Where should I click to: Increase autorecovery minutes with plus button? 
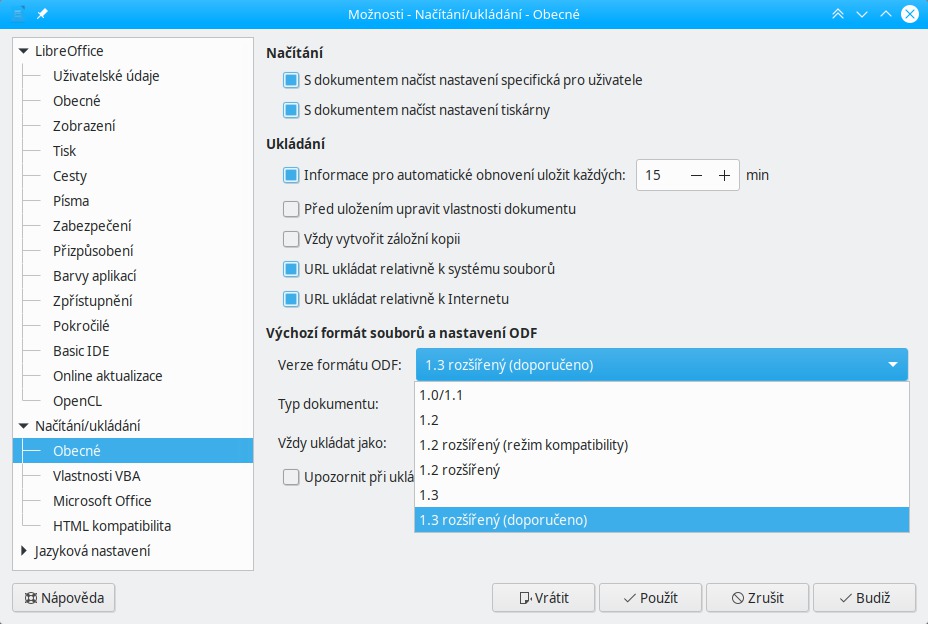pos(724,175)
